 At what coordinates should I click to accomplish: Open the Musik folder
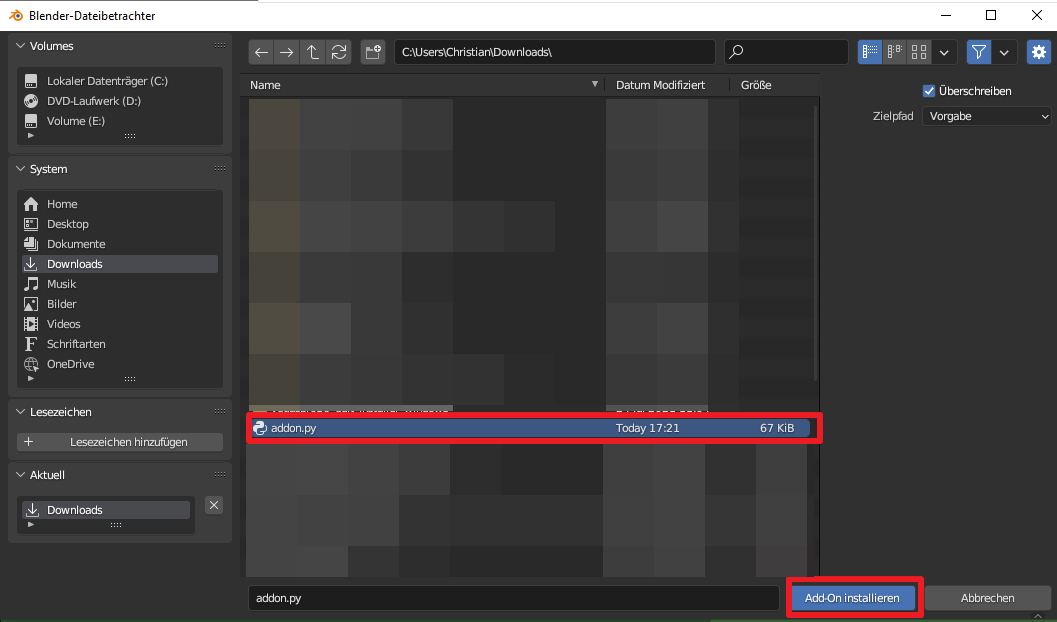pyautogui.click(x=120, y=284)
